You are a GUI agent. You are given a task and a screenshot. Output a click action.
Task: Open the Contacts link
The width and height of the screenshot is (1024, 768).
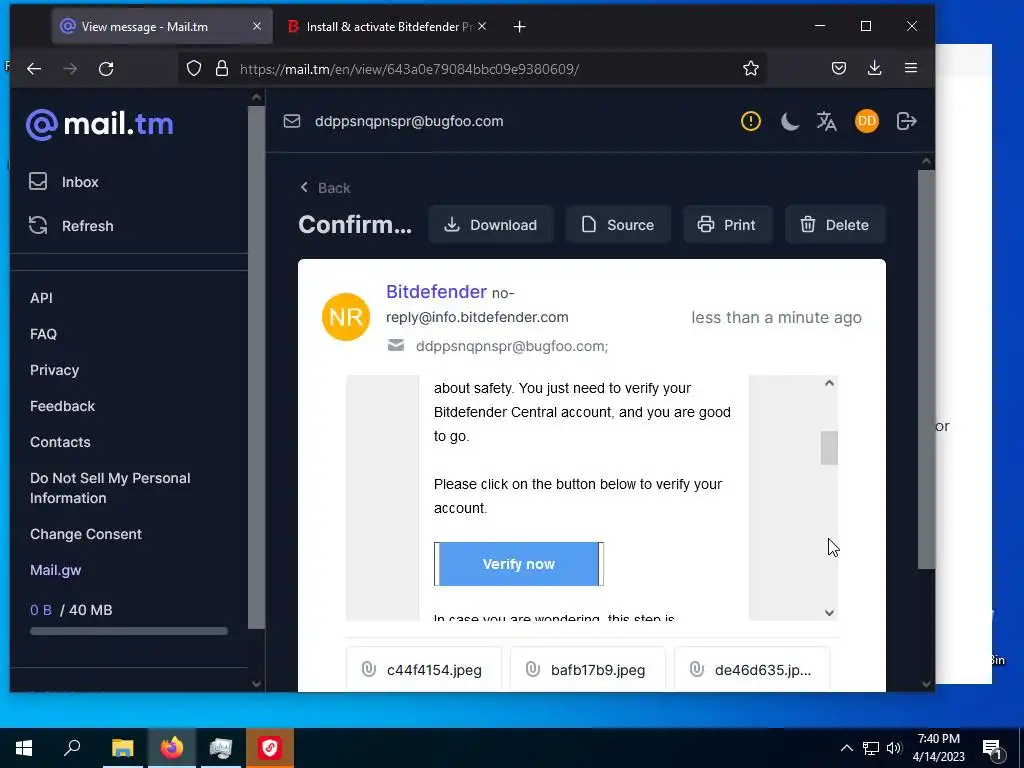pos(60,442)
